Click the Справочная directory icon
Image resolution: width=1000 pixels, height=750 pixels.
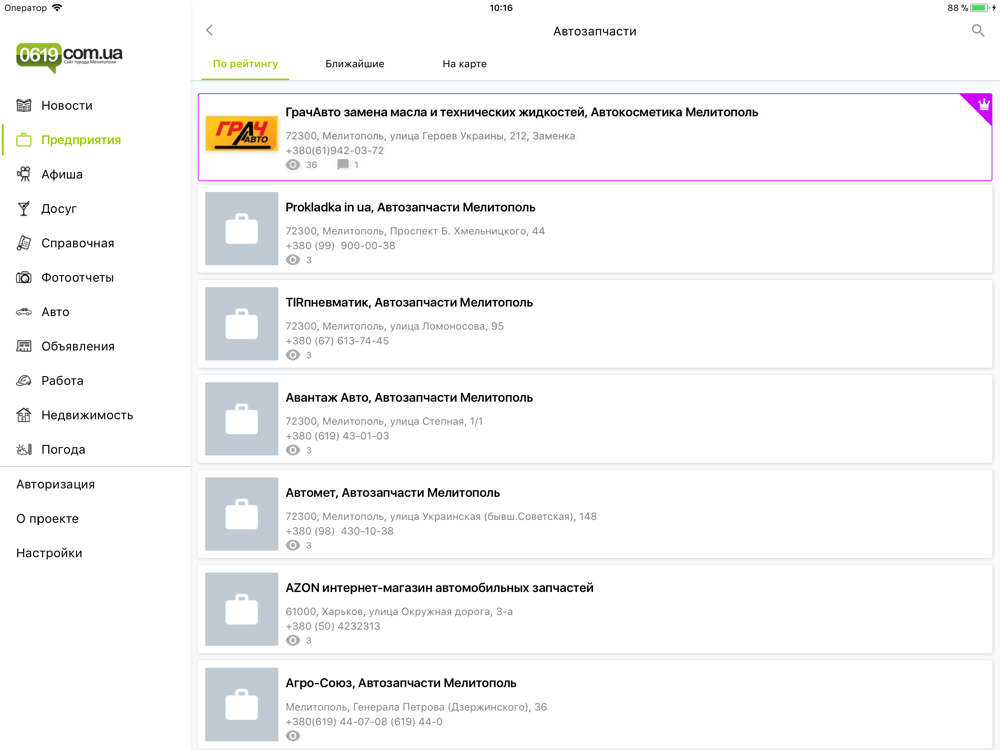[24, 243]
